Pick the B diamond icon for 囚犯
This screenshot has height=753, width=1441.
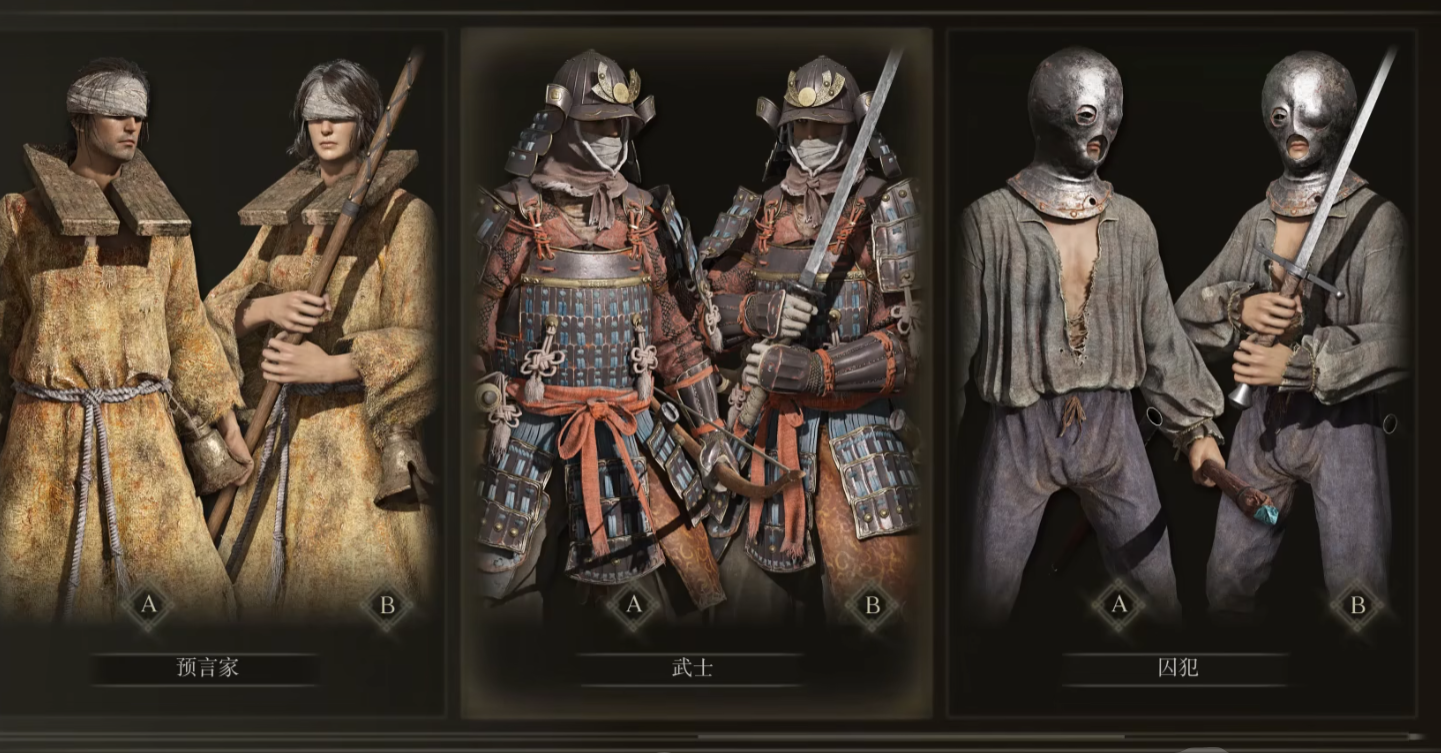click(x=1357, y=605)
